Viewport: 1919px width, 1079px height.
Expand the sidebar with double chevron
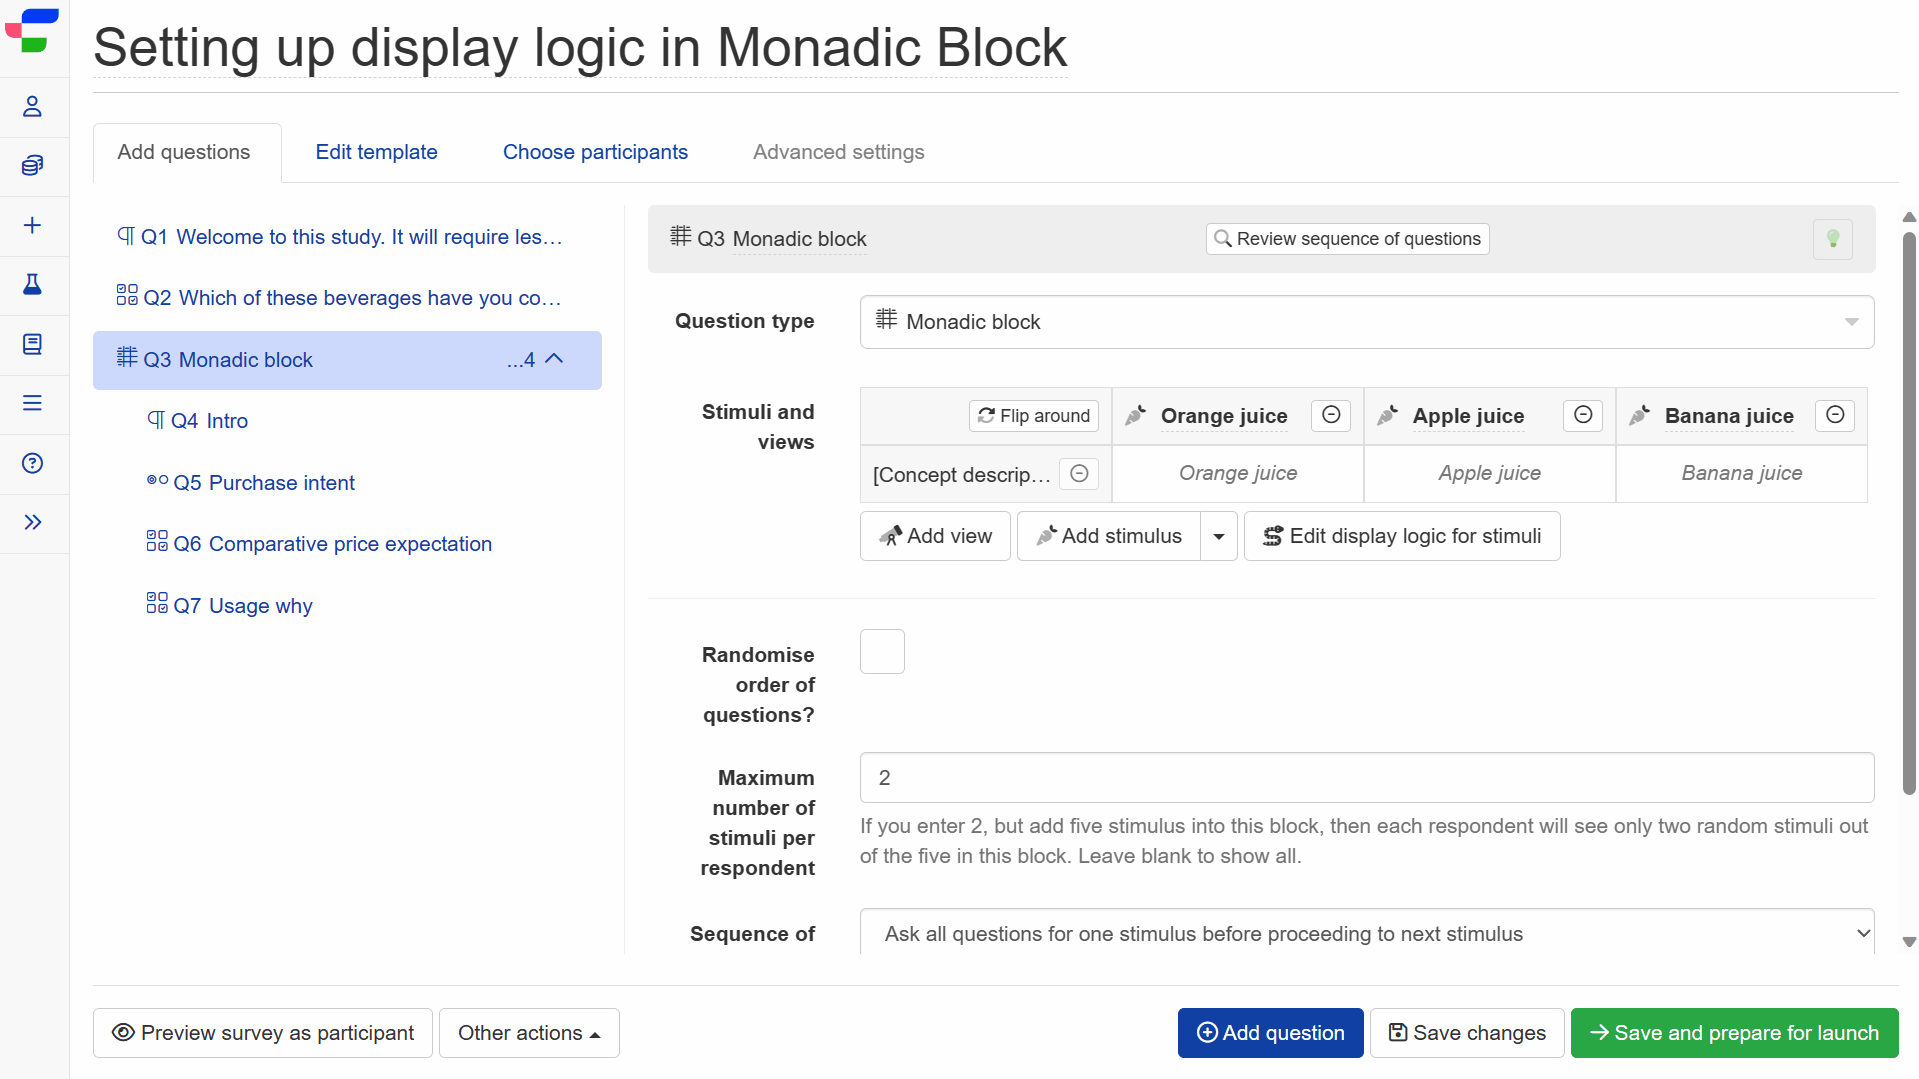[32, 522]
